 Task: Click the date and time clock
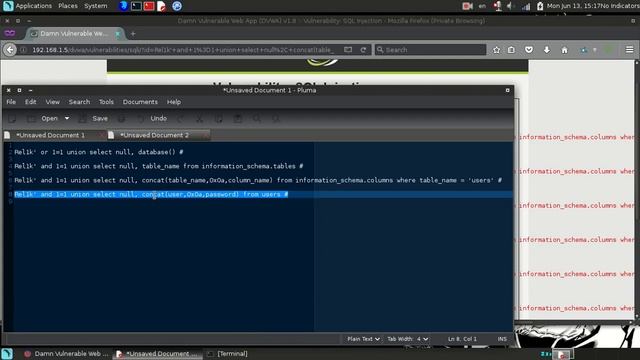(573, 6)
